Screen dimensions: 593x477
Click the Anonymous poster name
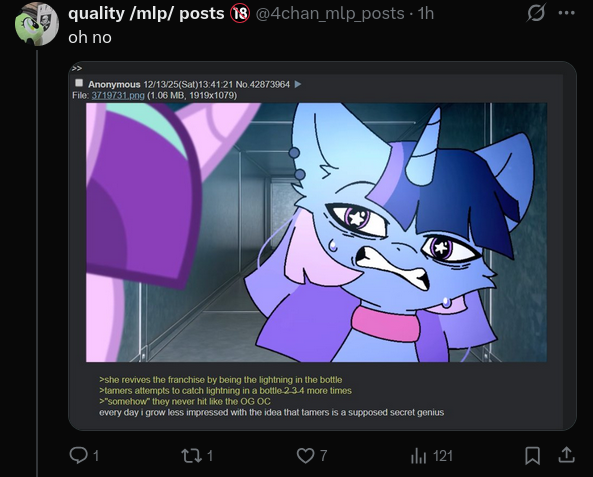114,84
